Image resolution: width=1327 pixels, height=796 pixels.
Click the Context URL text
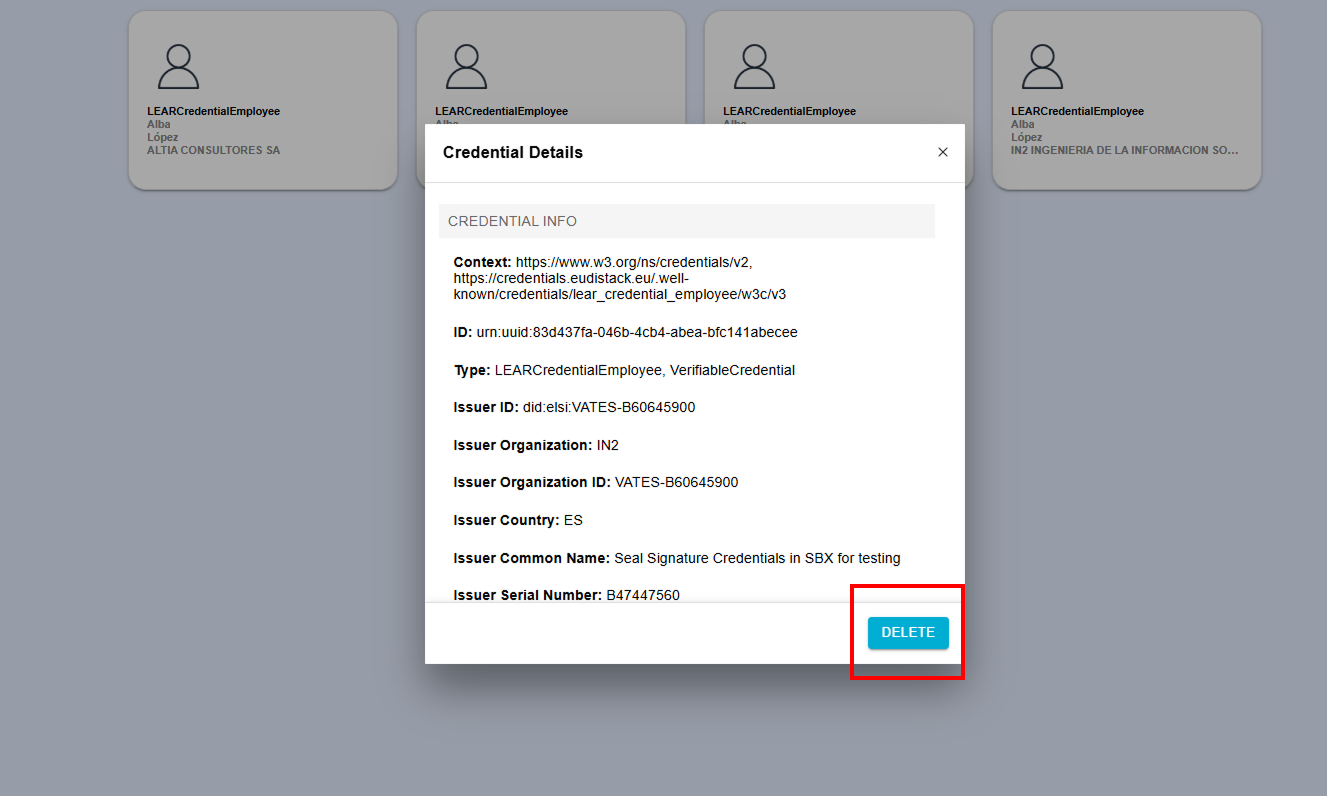[x=633, y=263]
